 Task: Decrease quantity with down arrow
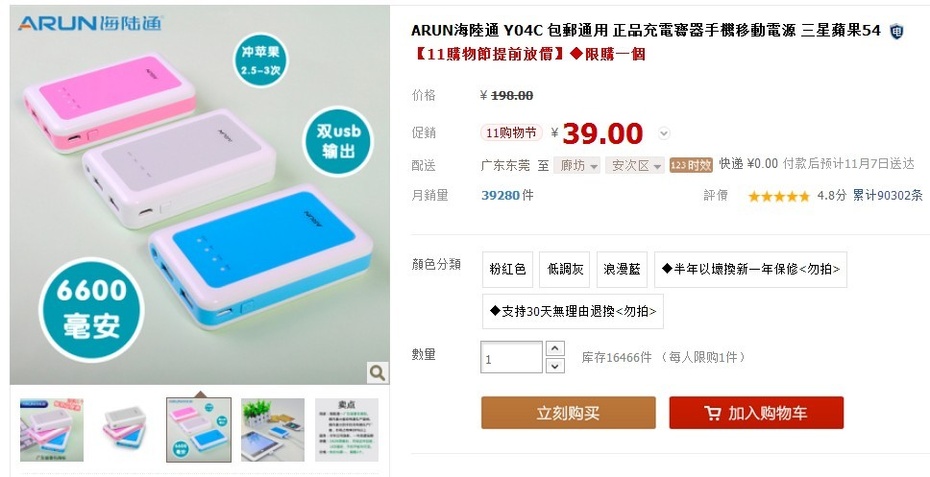(555, 366)
